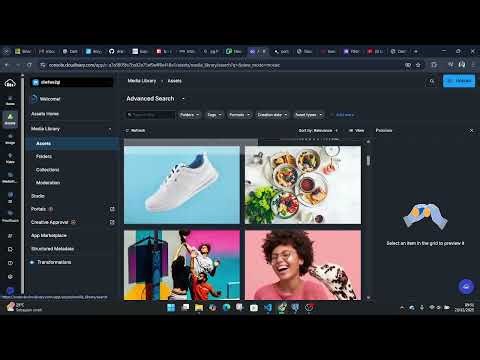Click into the search input field
The width and height of the screenshot is (480, 360).
click(x=151, y=115)
